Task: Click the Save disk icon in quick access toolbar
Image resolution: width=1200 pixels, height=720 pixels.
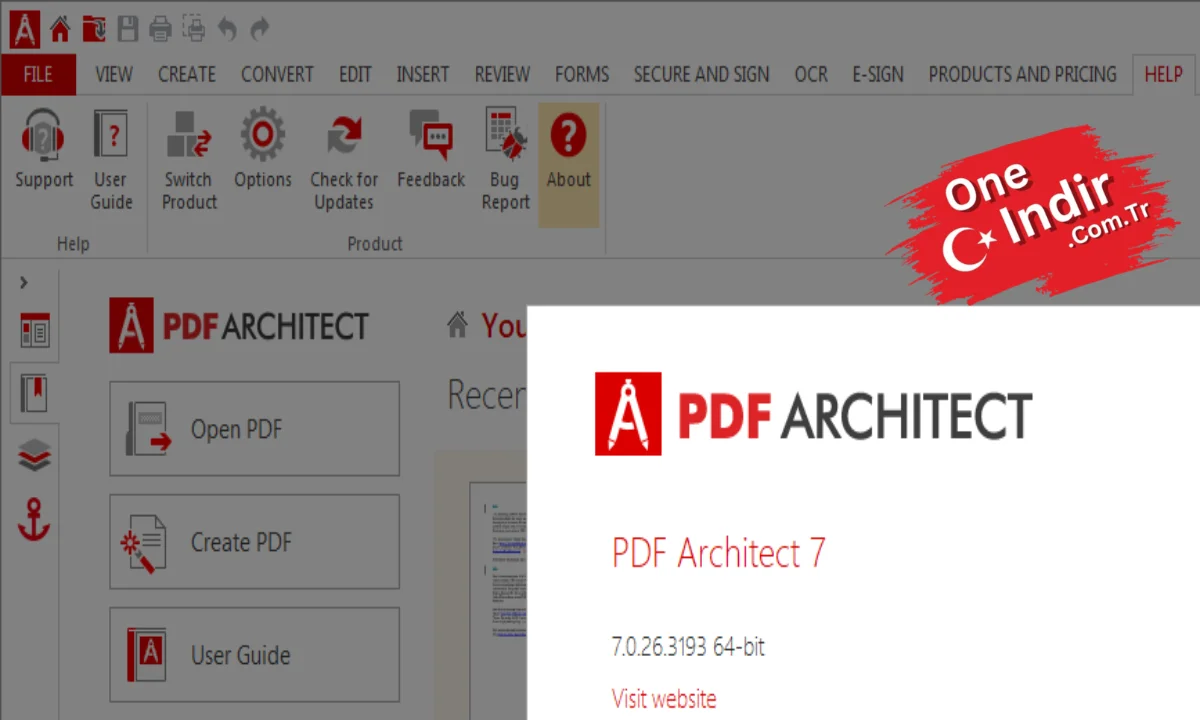Action: (x=127, y=30)
